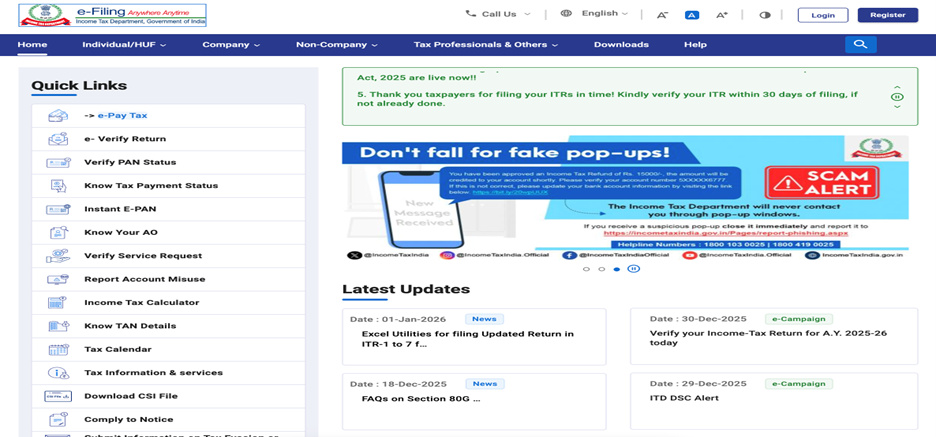Toggle the high contrast mode icon
936x437 pixels.
click(x=765, y=15)
